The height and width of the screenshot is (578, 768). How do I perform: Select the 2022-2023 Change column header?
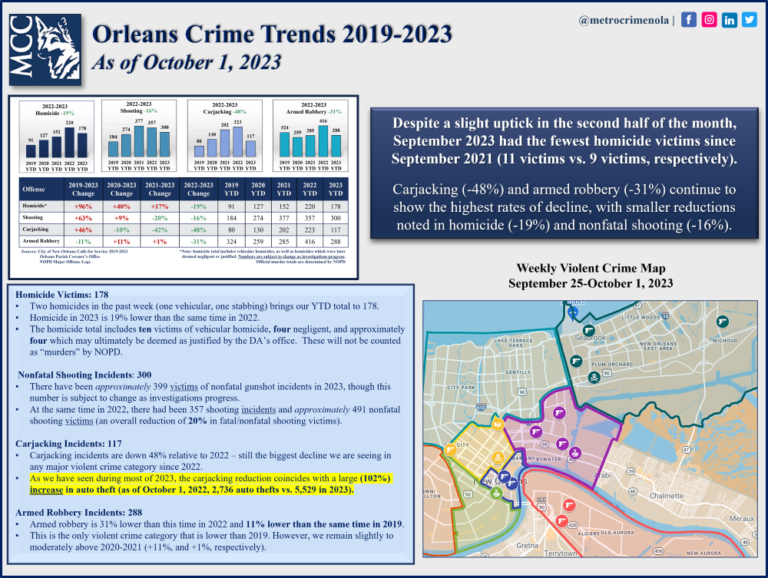(198, 189)
